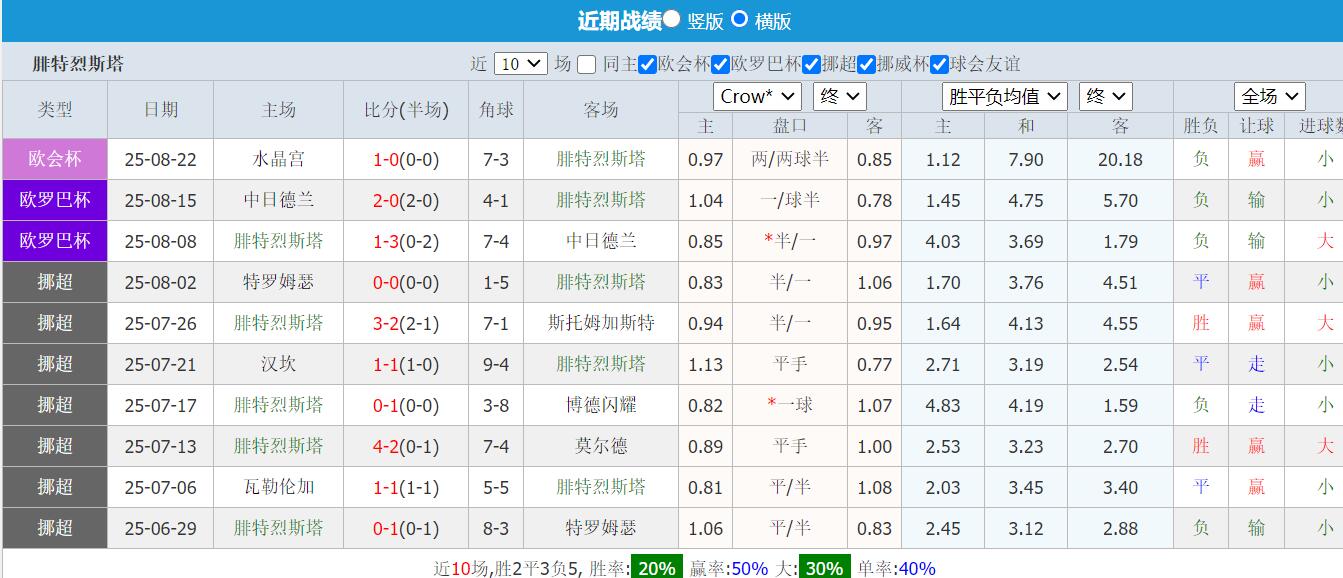The width and height of the screenshot is (1343, 578).
Task: Open the Crow* bookmaker dropdown
Action: pyautogui.click(x=756, y=96)
